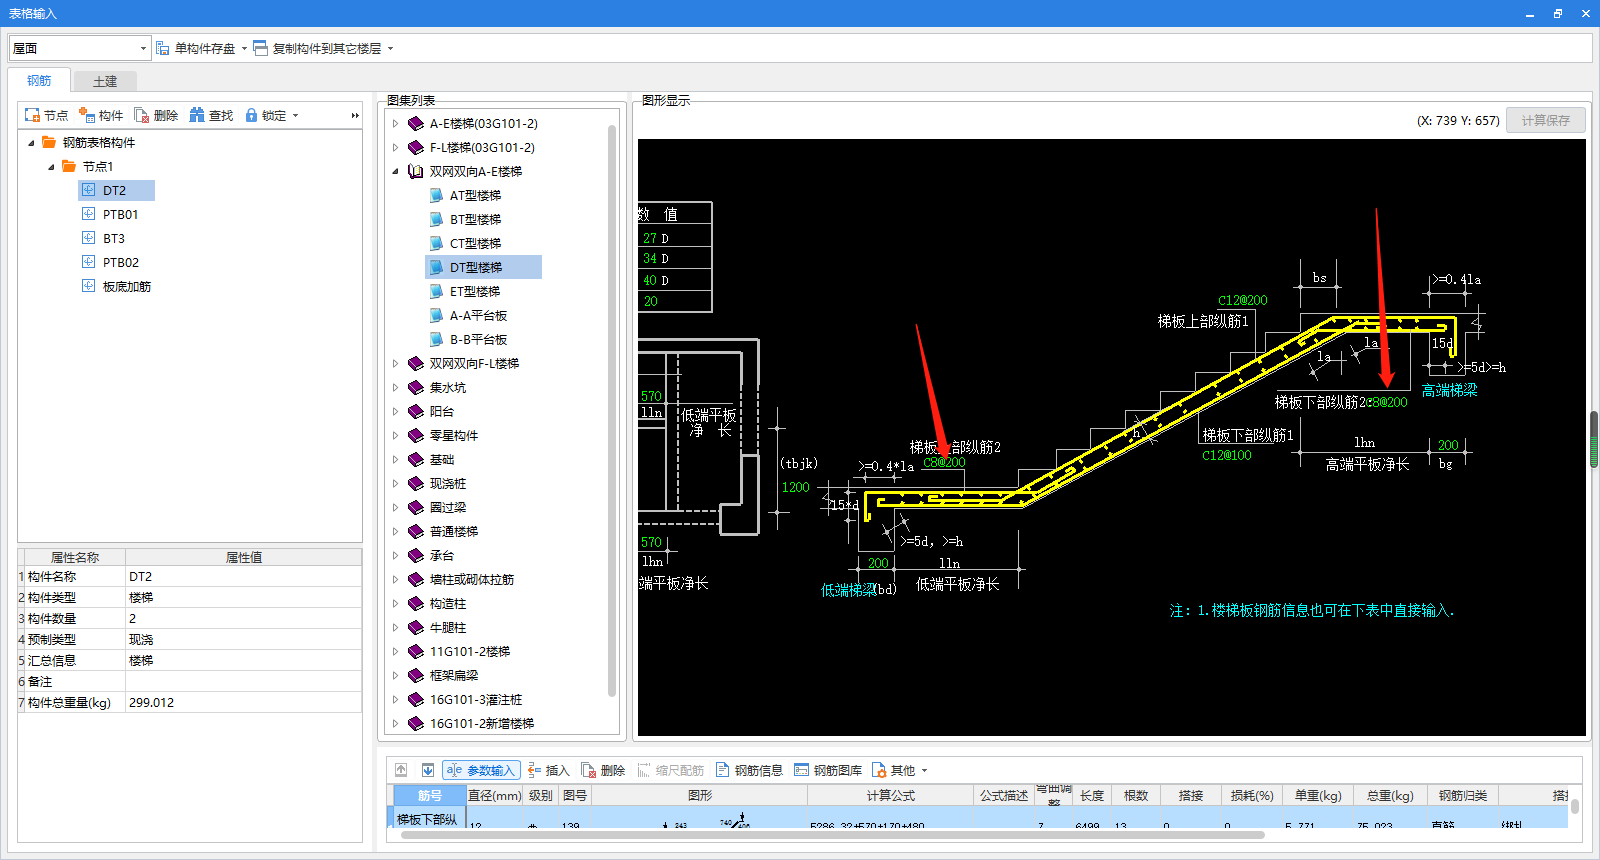Viewport: 1600px width, 860px height.
Task: Collapse 钢筋表格构件 tree root
Action: click(x=31, y=143)
